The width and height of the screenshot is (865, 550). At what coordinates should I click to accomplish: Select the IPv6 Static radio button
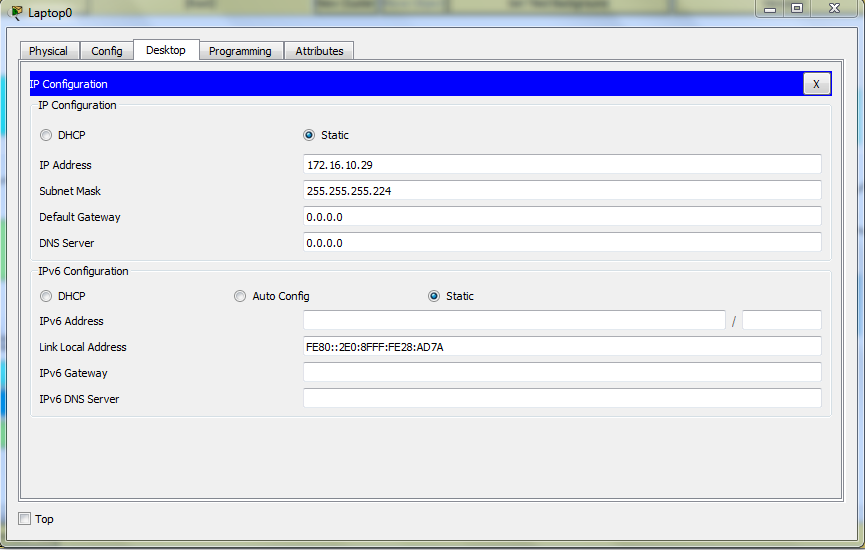click(434, 296)
